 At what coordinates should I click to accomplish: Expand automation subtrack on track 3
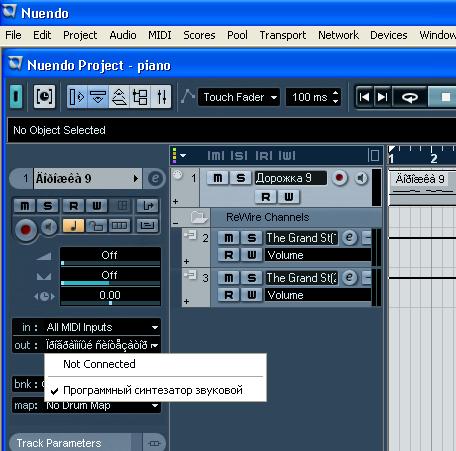tap(186, 301)
